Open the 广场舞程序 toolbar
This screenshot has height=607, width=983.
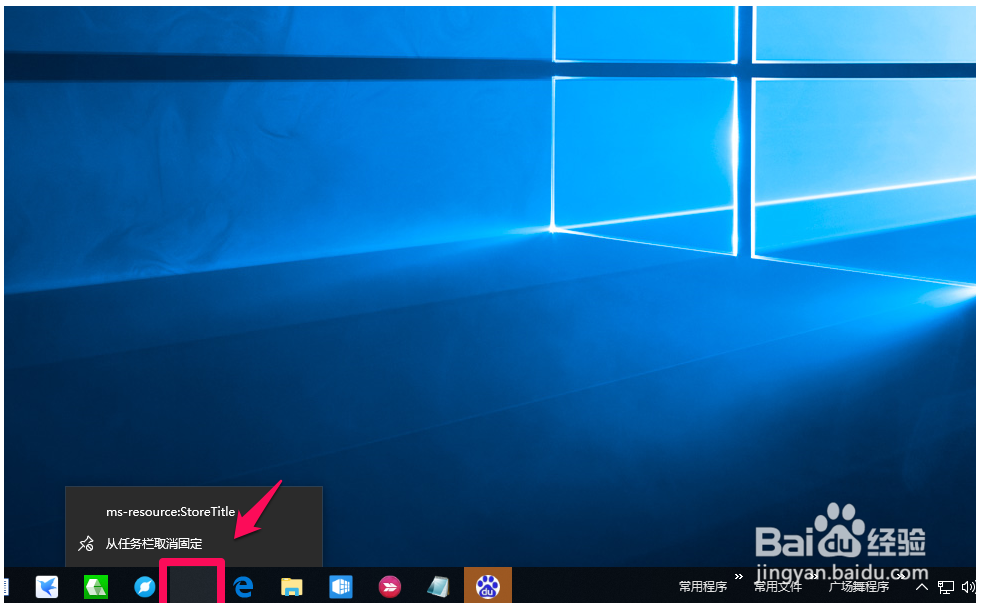[x=858, y=587]
